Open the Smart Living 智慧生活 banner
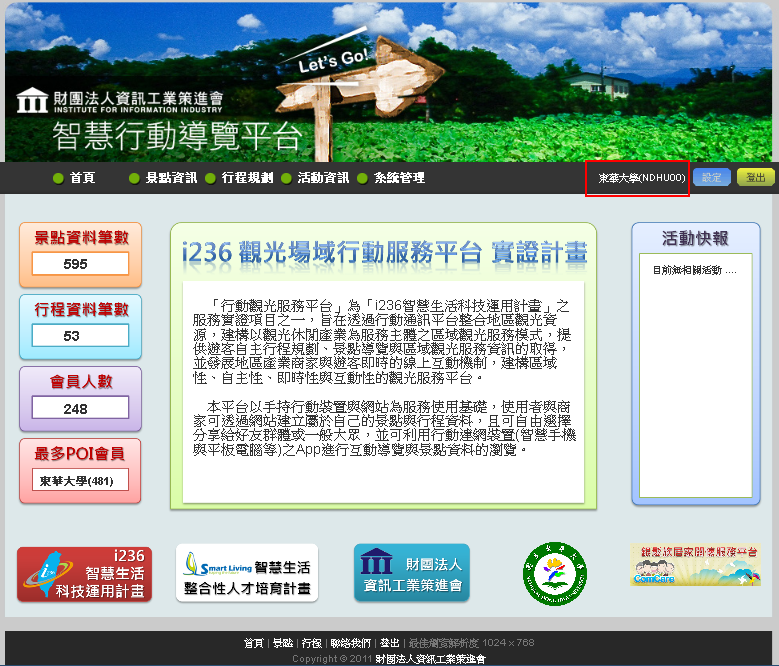The height and width of the screenshot is (666, 779). pos(247,573)
